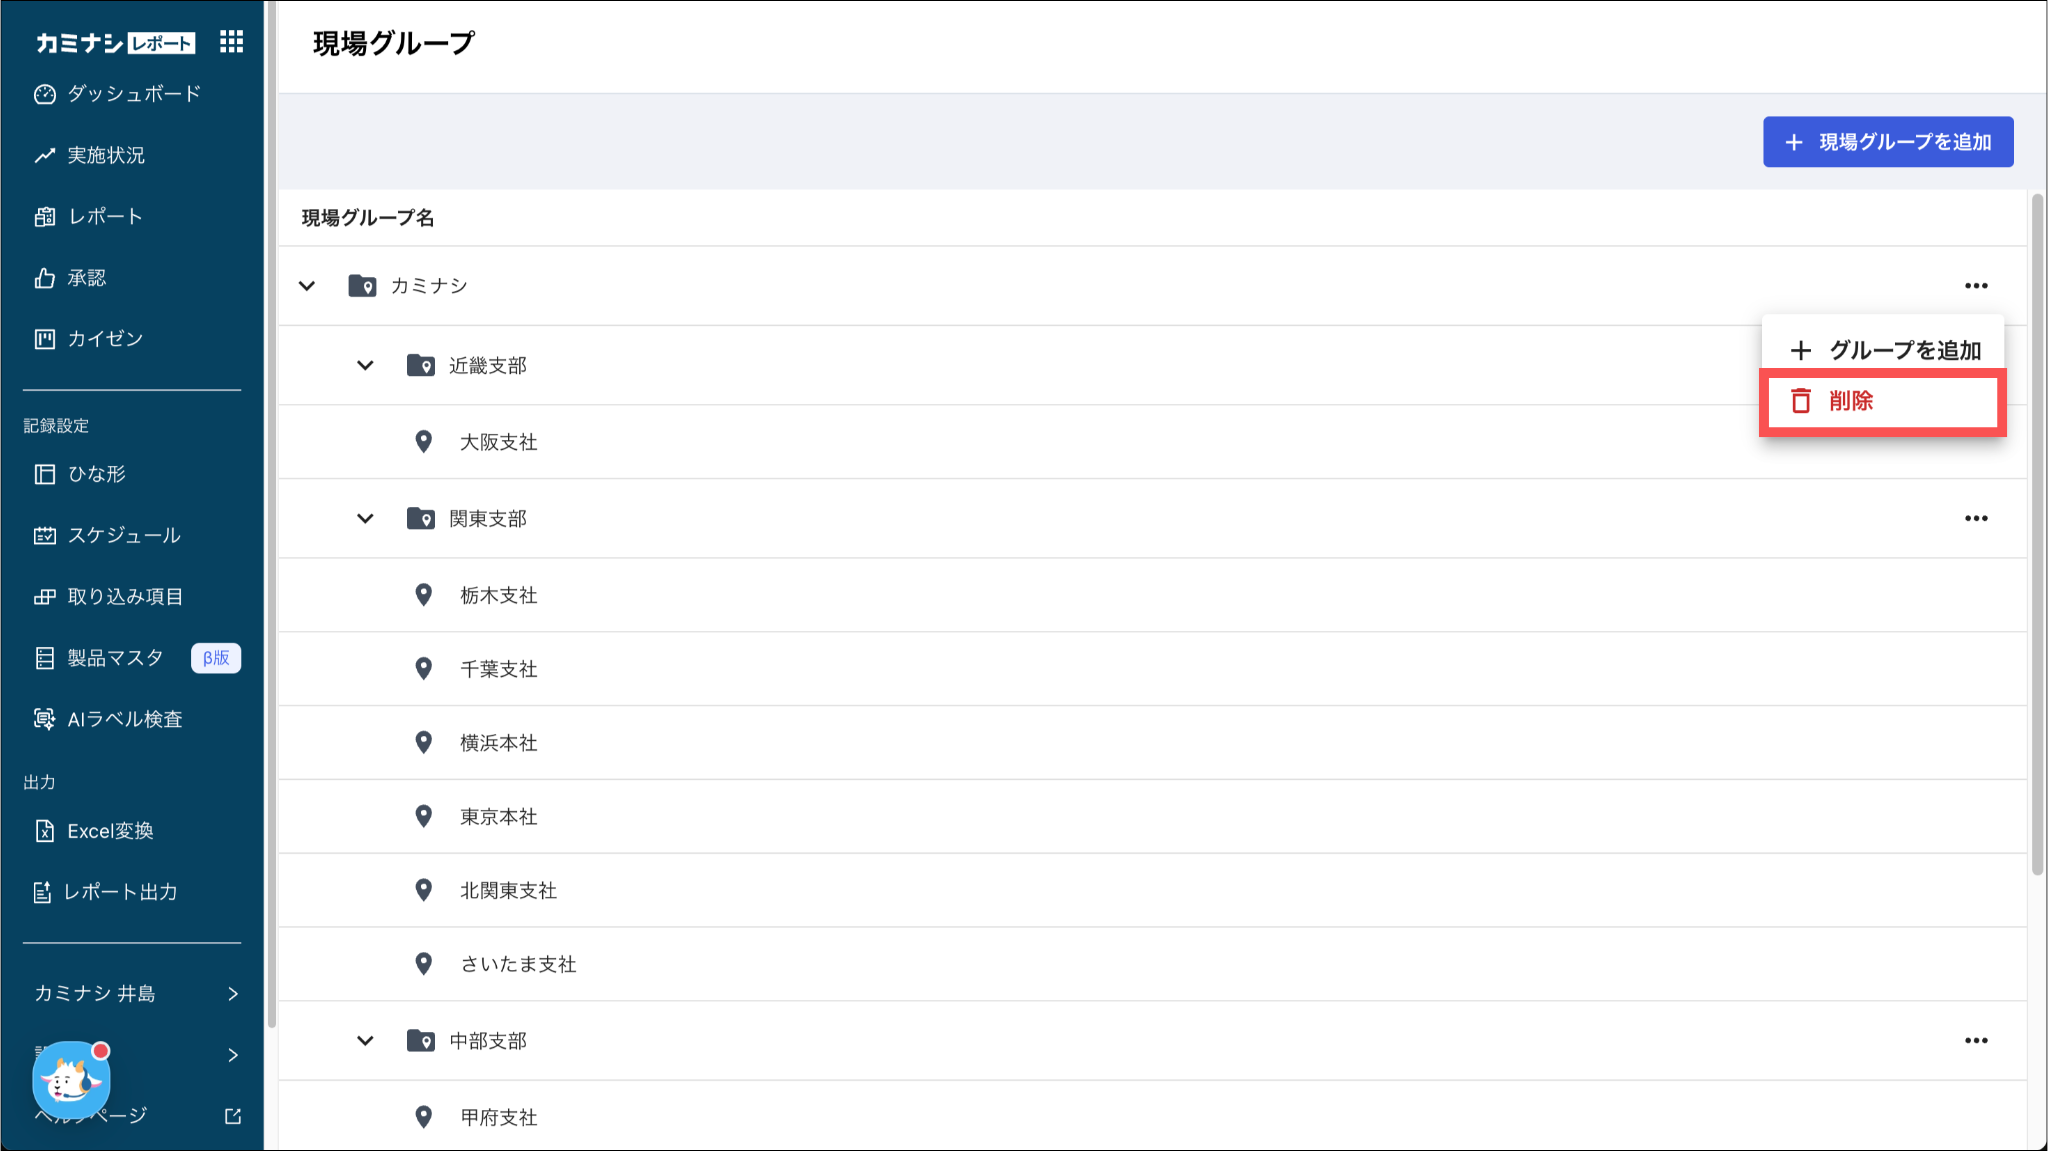Screen dimensions: 2048x1151
Task: Collapse the 関東支部 group
Action: [x=365, y=519]
